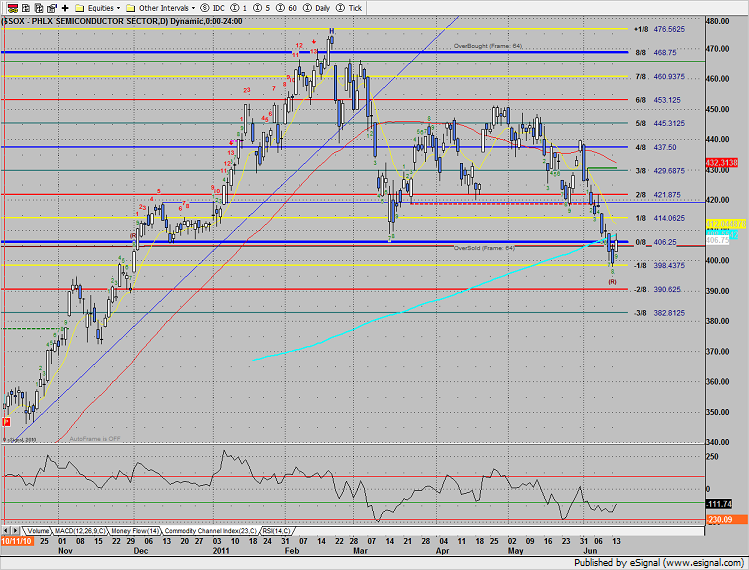The height and width of the screenshot is (570, 749).
Task: Click the 2/8 421.875 level label
Action: pos(658,195)
